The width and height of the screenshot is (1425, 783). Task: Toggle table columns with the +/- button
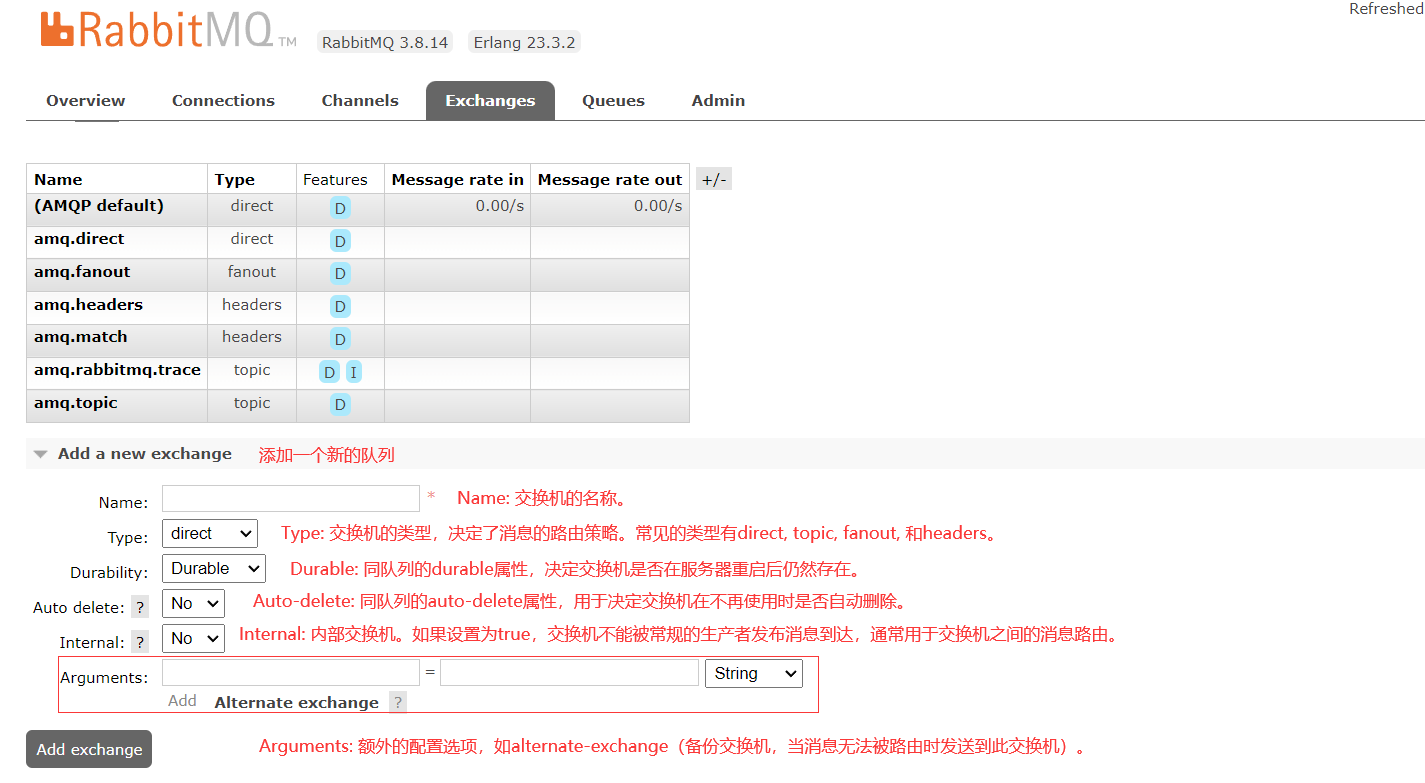point(714,180)
